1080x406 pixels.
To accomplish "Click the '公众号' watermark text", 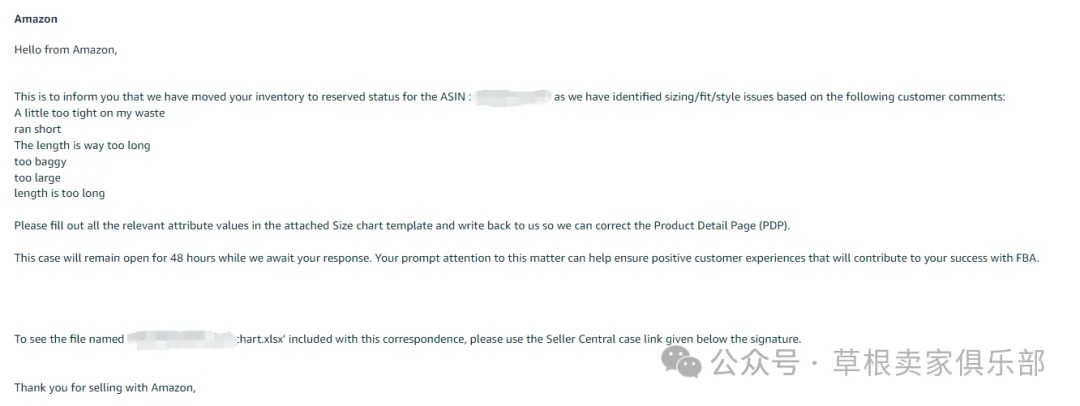I will click(x=756, y=362).
